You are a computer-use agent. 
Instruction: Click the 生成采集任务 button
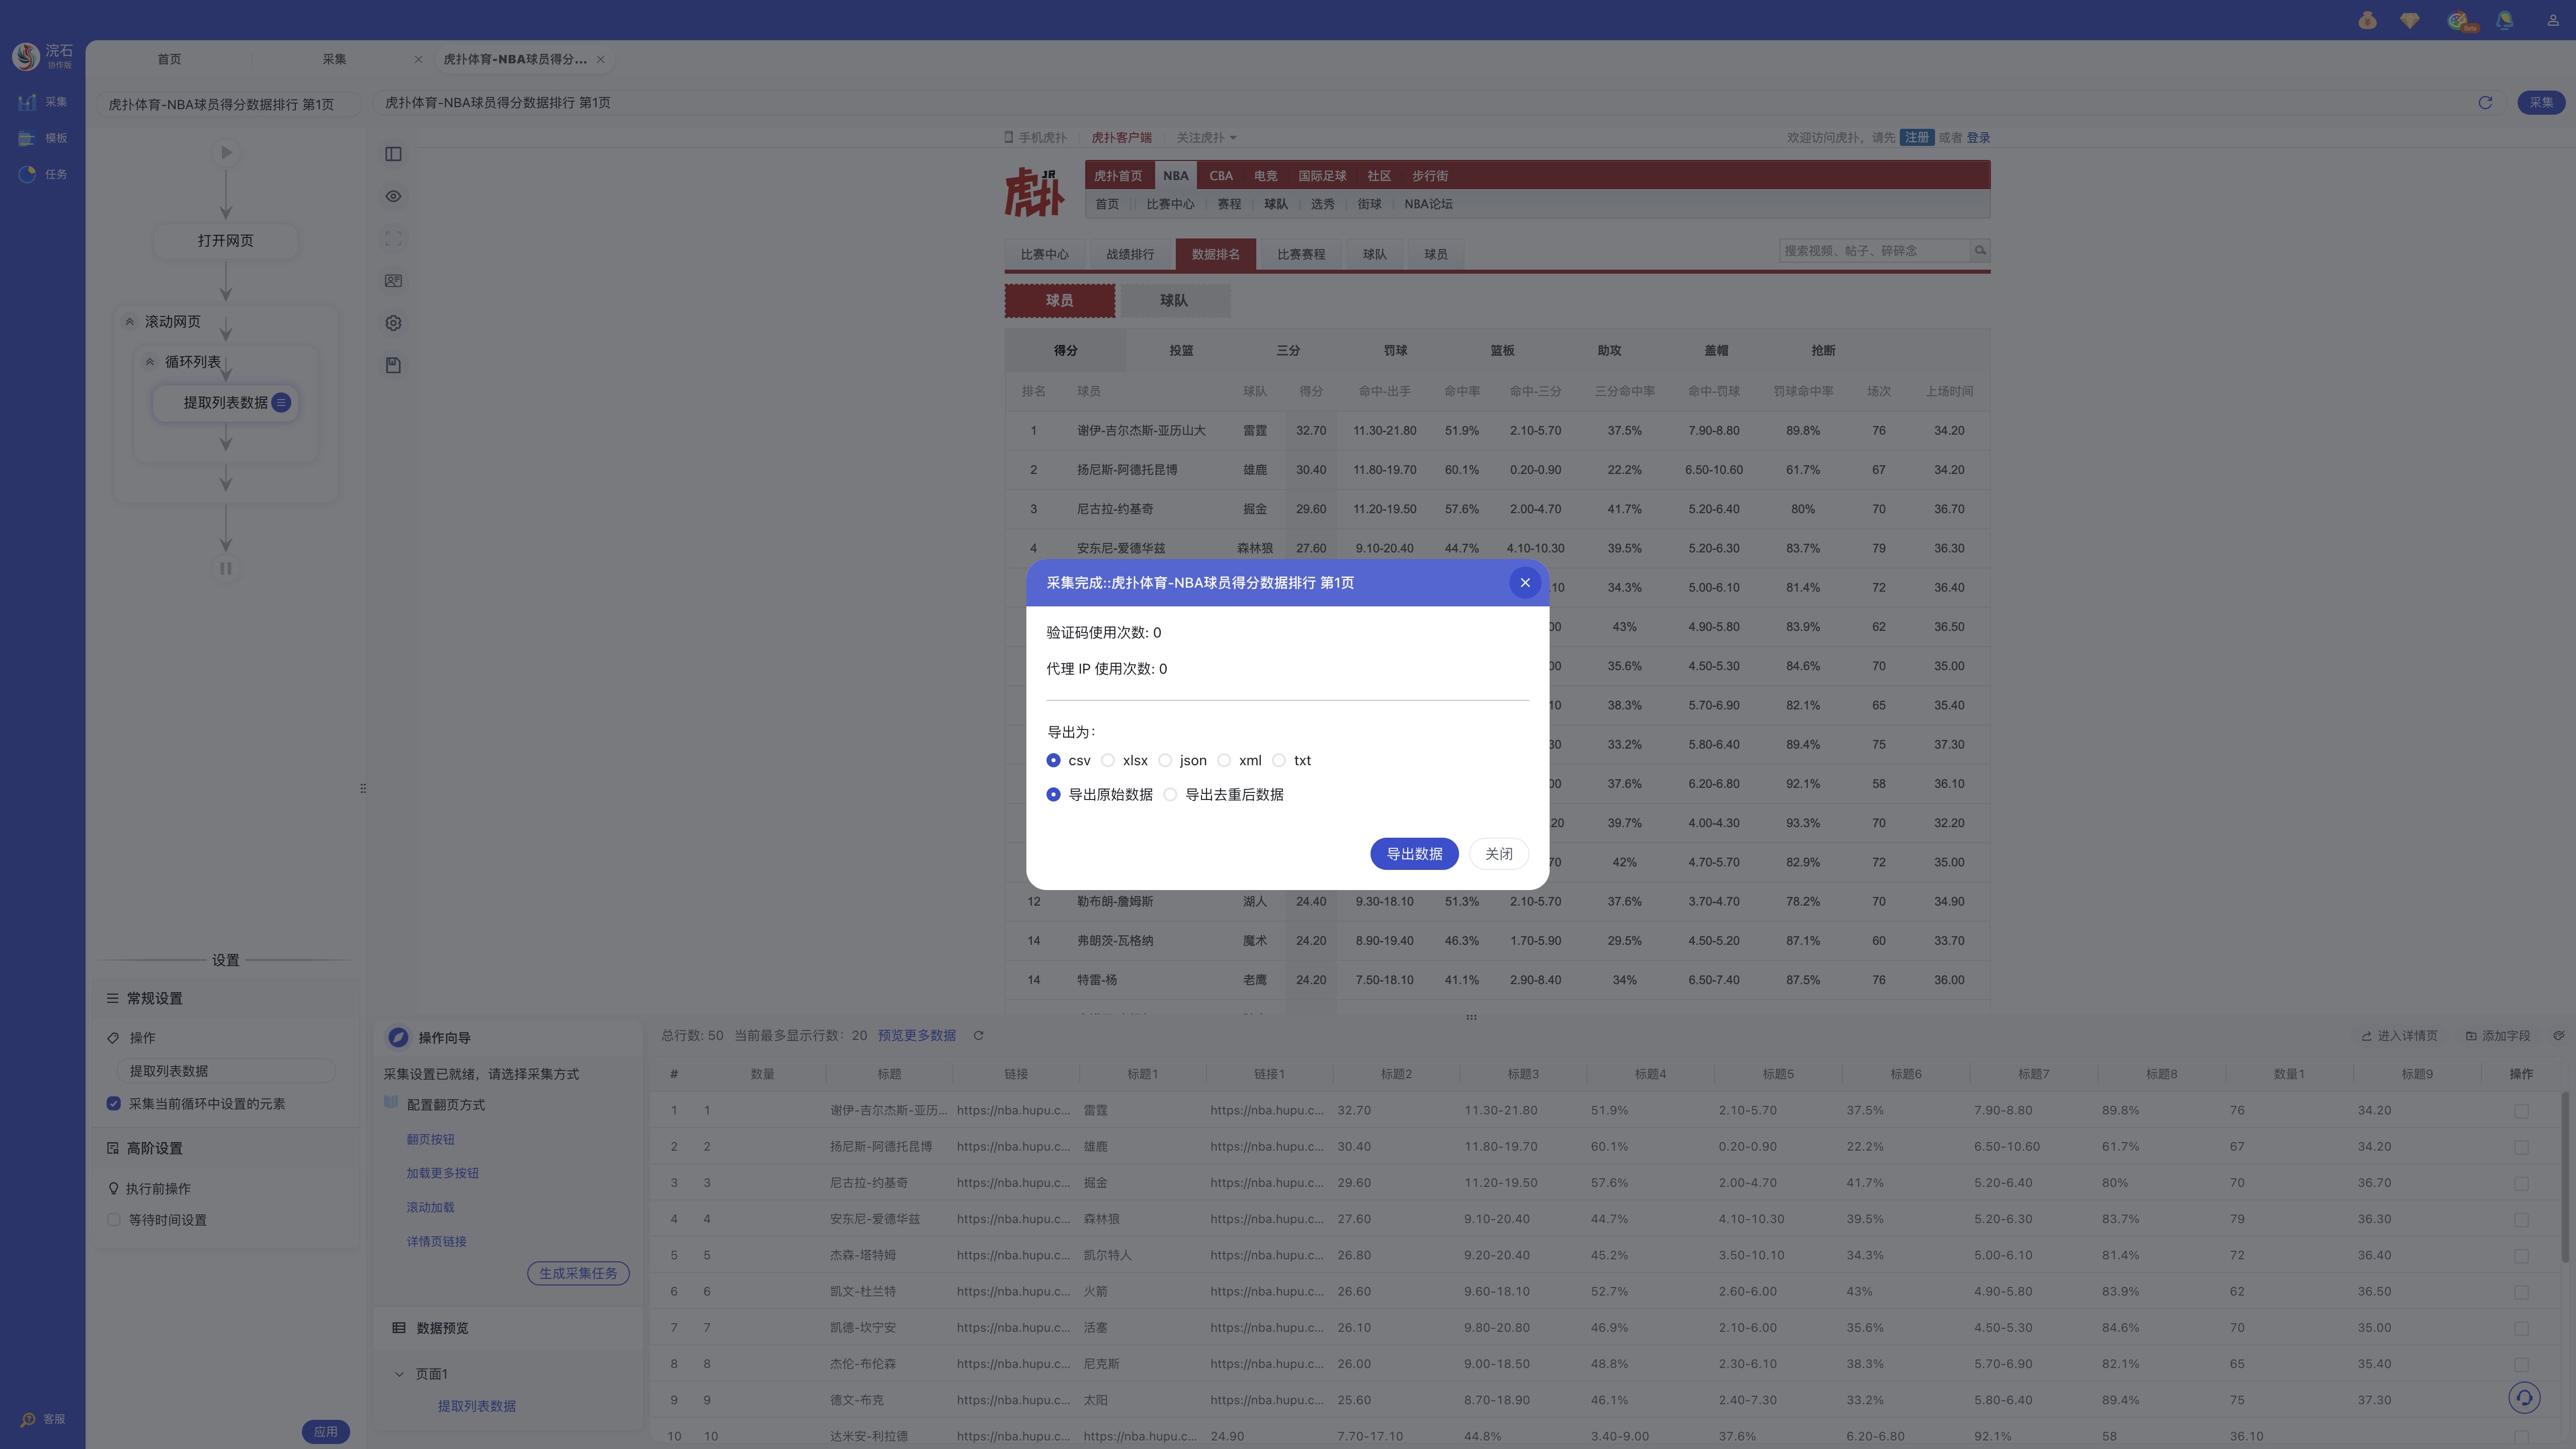[x=578, y=1273]
